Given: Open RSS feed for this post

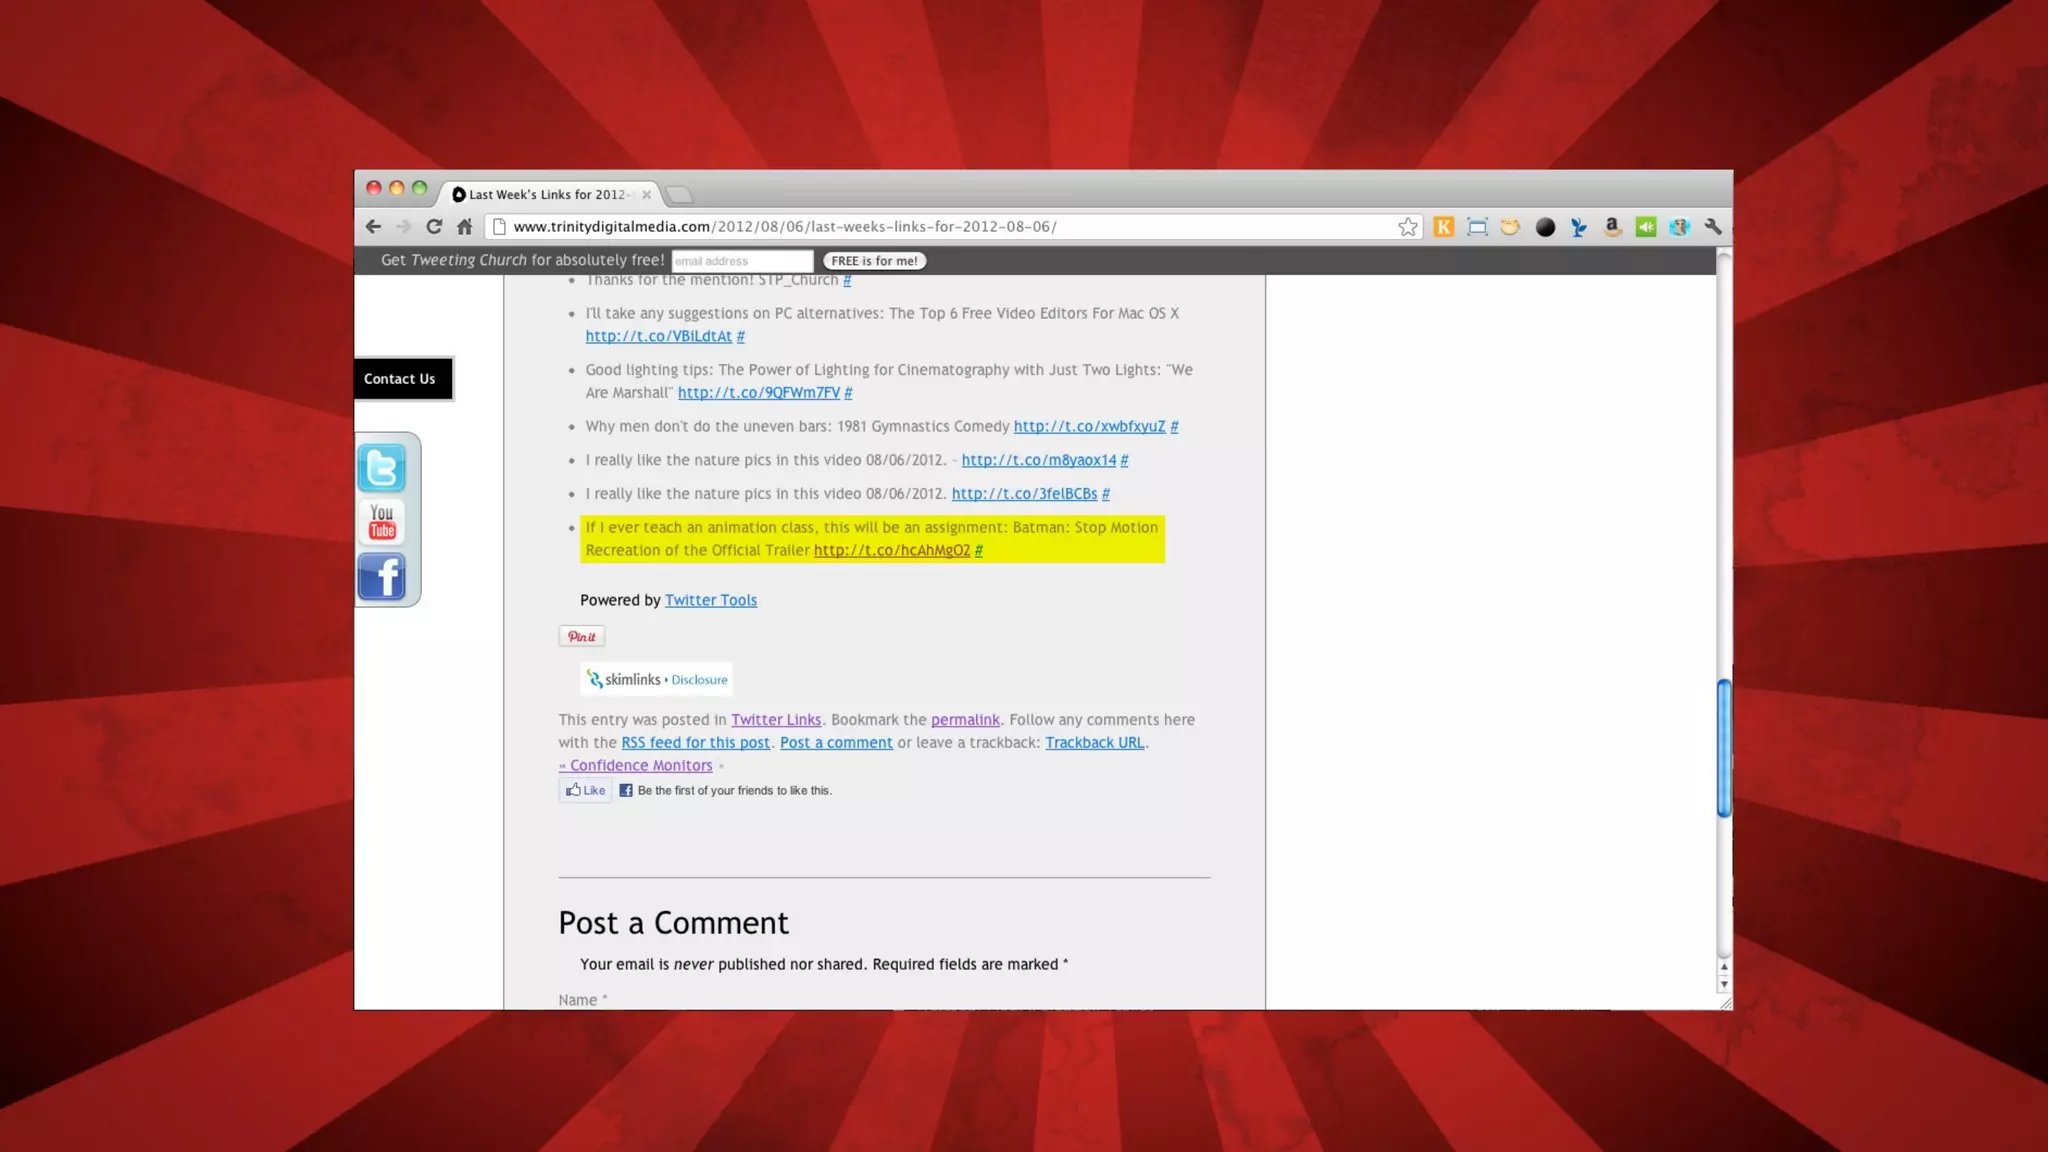Looking at the screenshot, I should pos(696,743).
